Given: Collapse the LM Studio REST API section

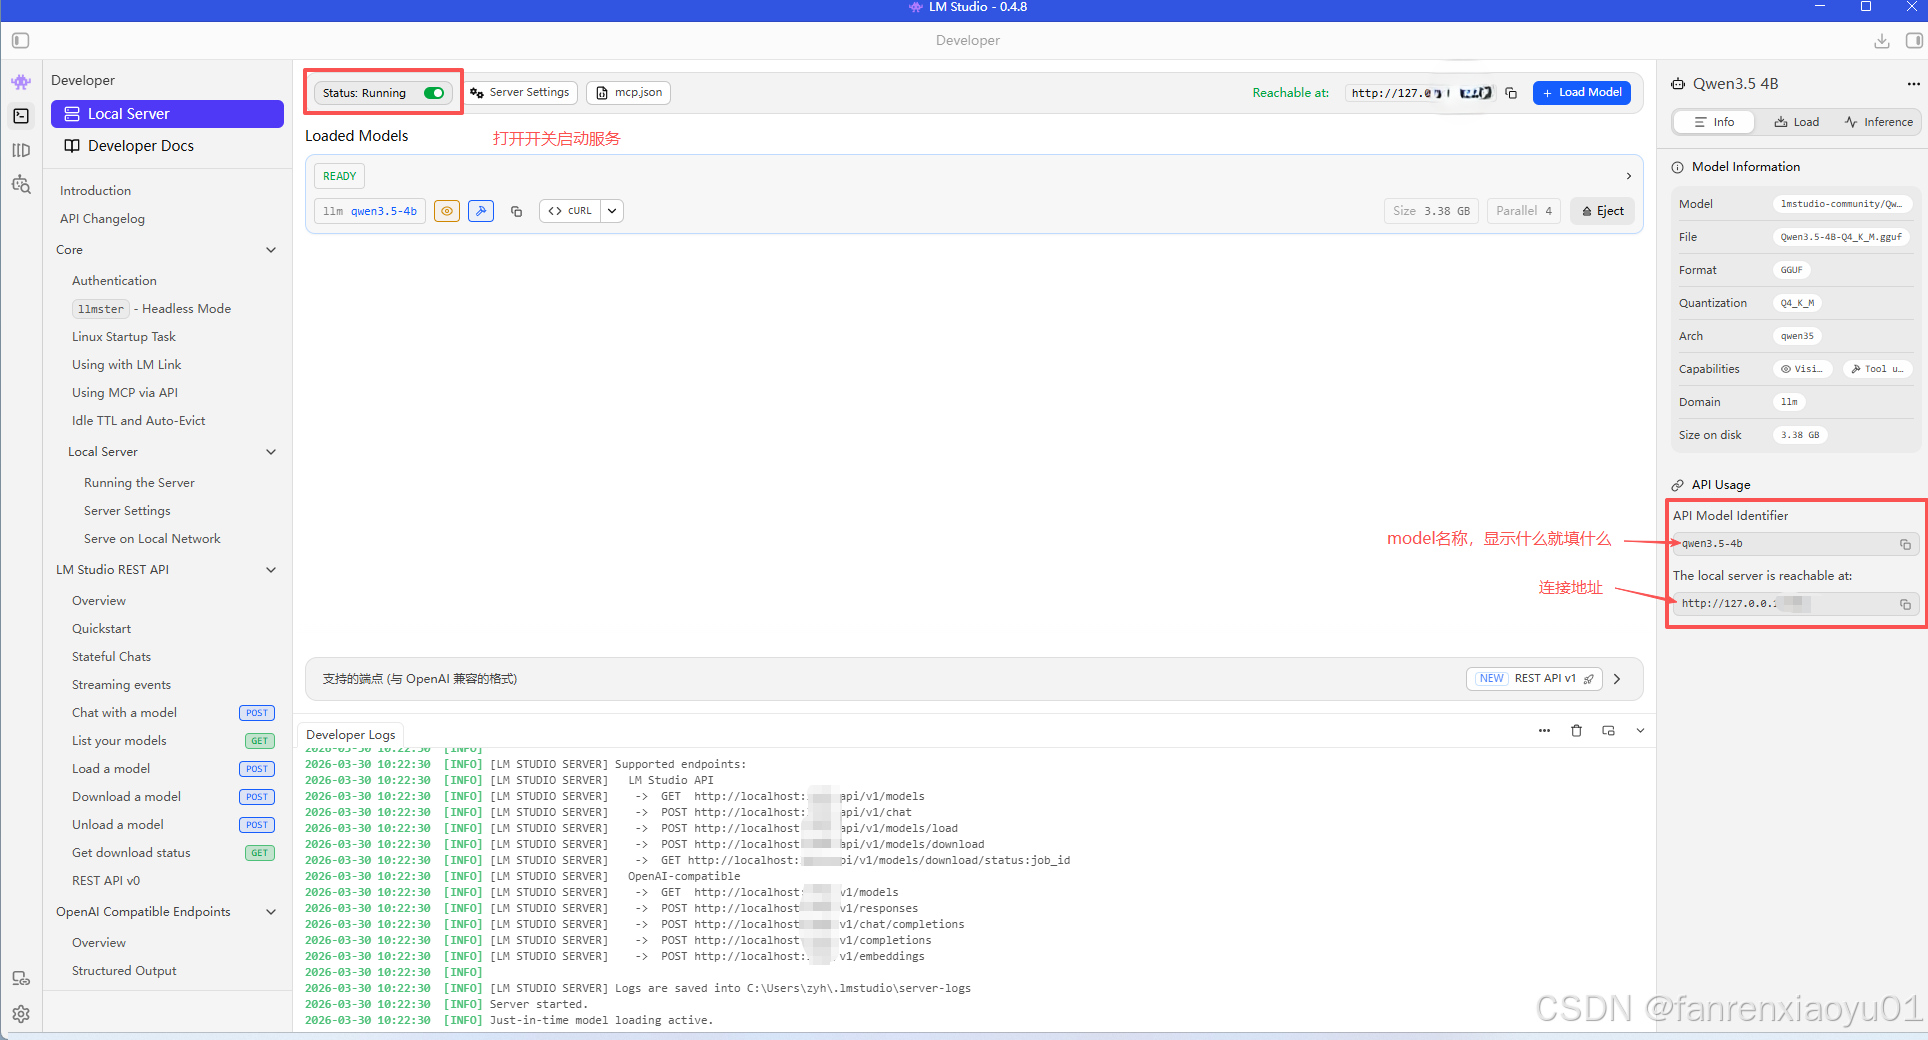Looking at the screenshot, I should (x=271, y=570).
